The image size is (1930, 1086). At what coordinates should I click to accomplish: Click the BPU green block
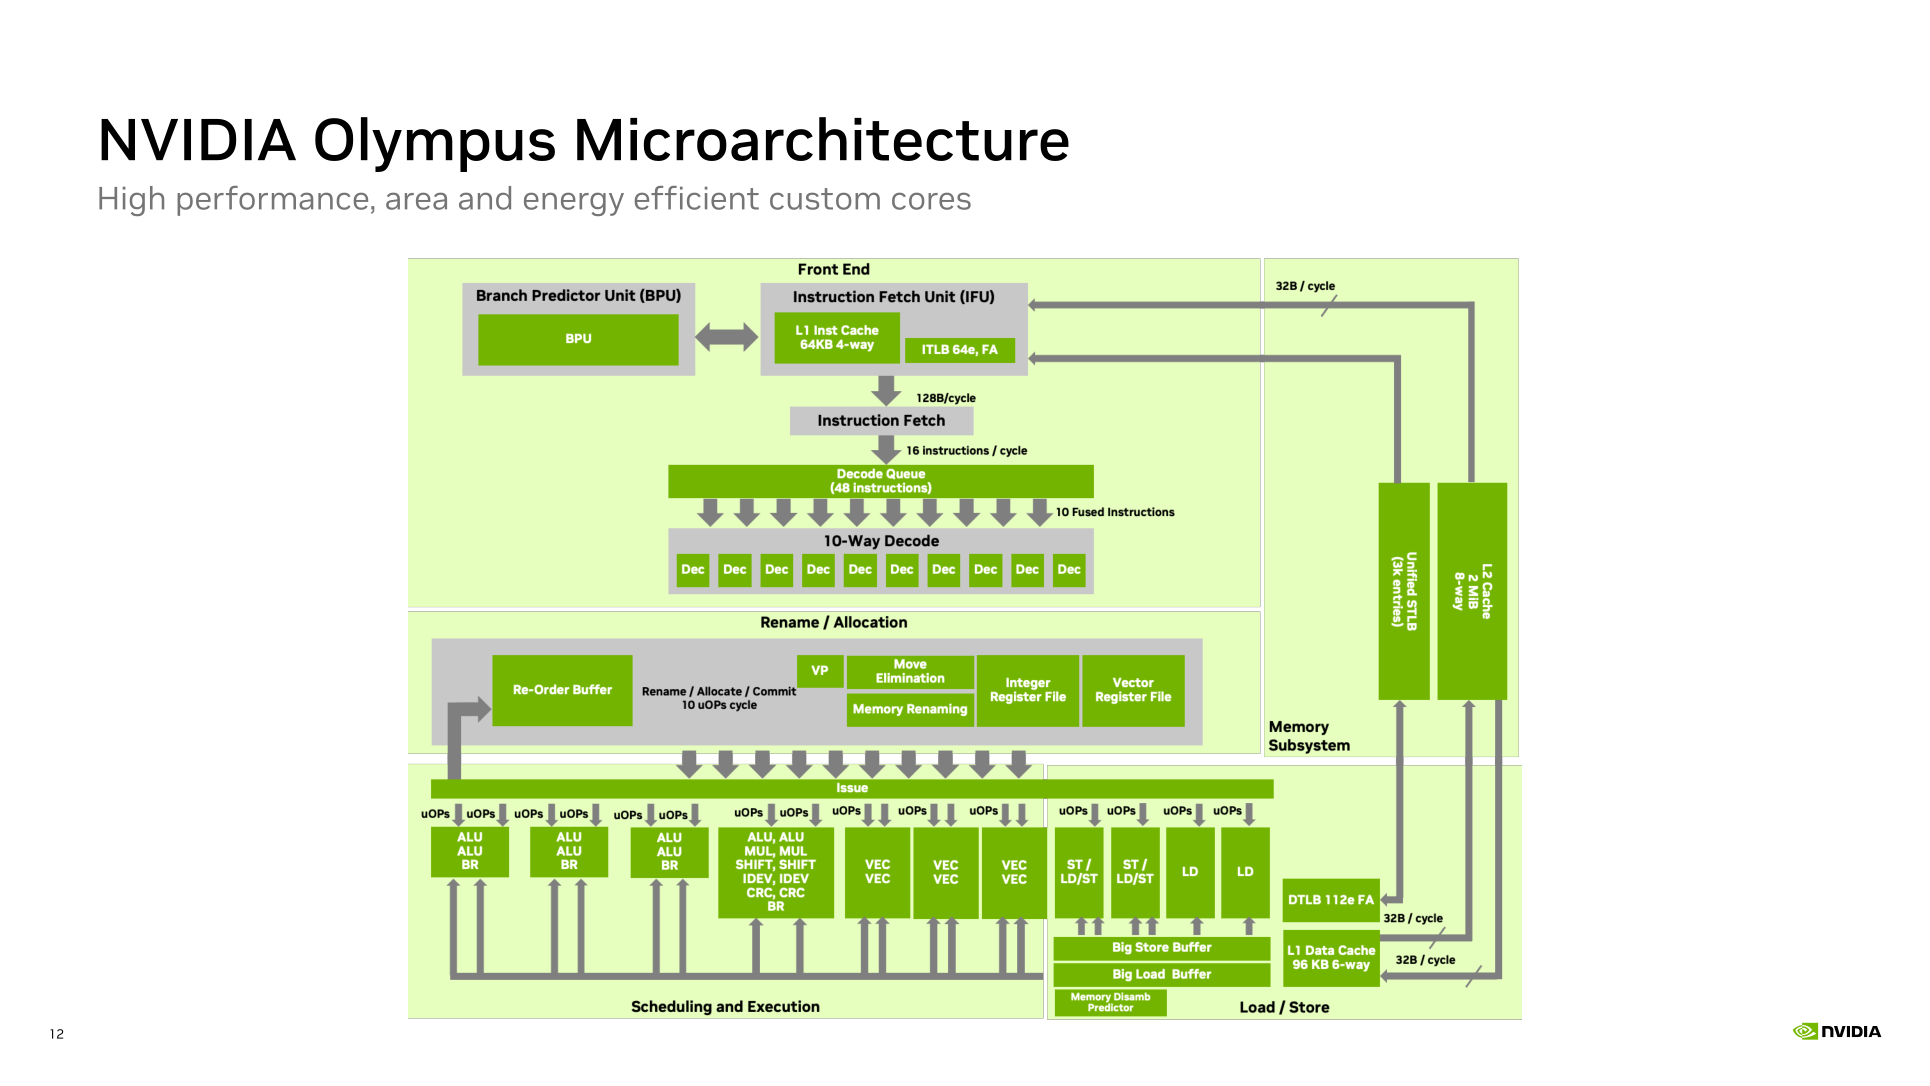(578, 339)
